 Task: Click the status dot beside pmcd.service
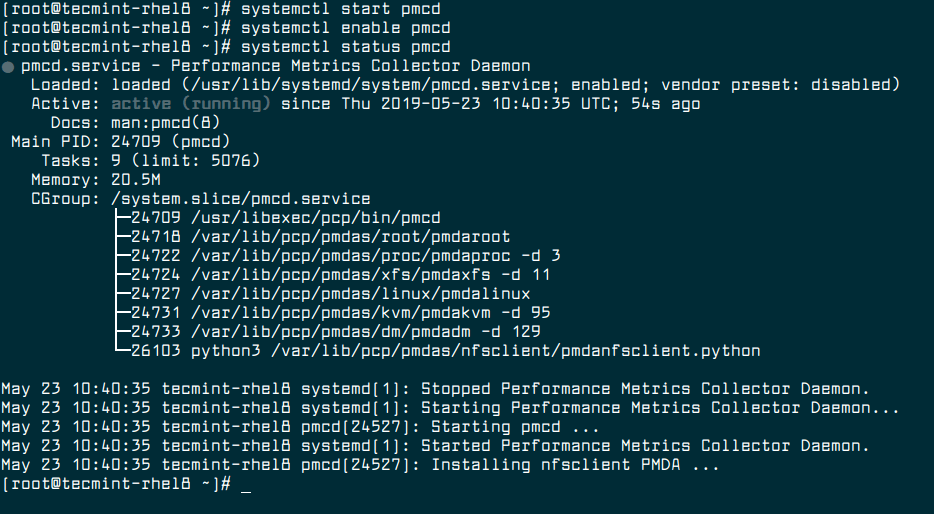pyautogui.click(x=8, y=67)
